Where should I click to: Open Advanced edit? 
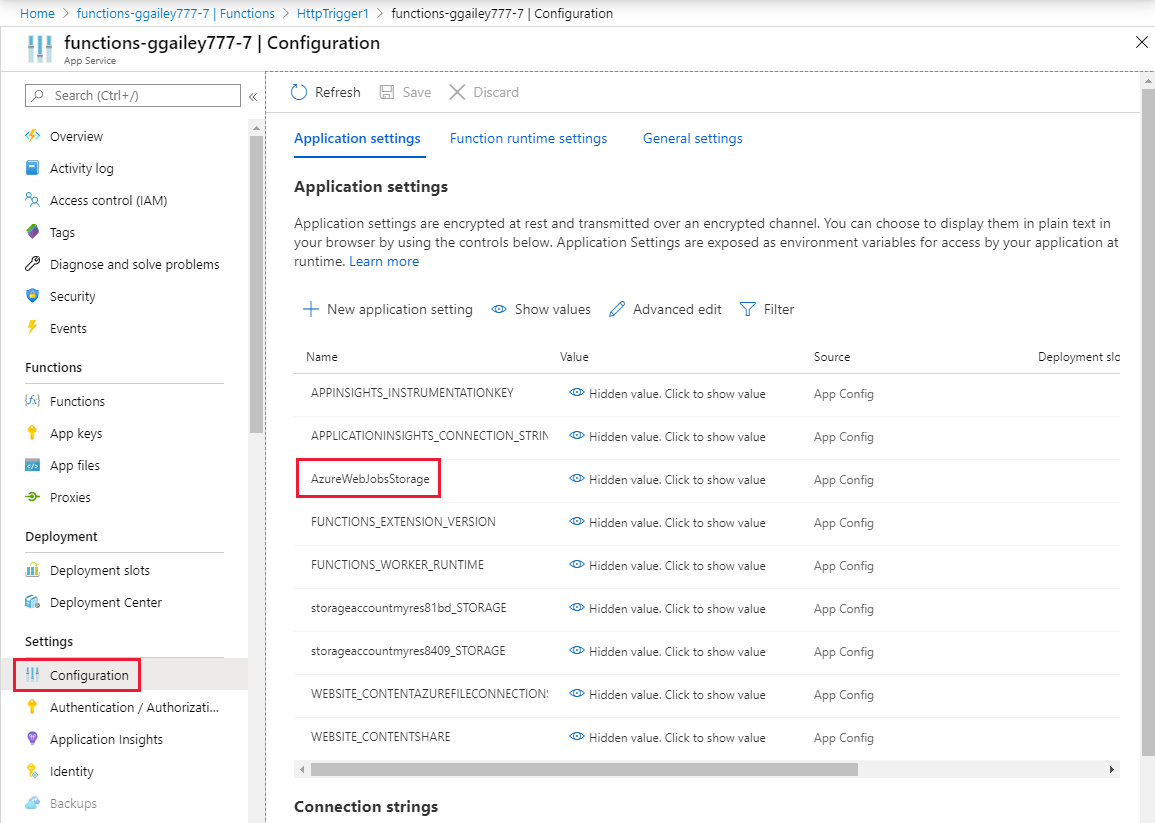tap(665, 309)
